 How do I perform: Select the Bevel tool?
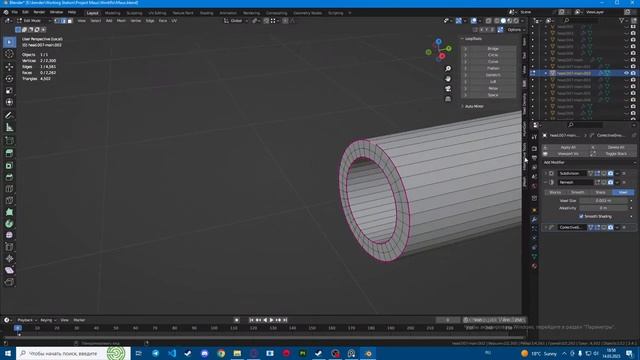[9, 177]
